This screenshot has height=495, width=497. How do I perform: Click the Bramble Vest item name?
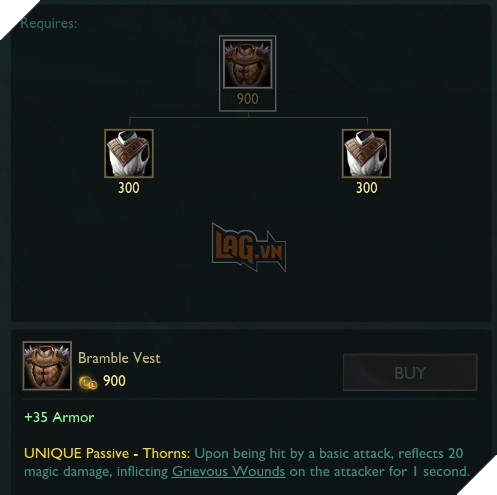pyautogui.click(x=119, y=358)
